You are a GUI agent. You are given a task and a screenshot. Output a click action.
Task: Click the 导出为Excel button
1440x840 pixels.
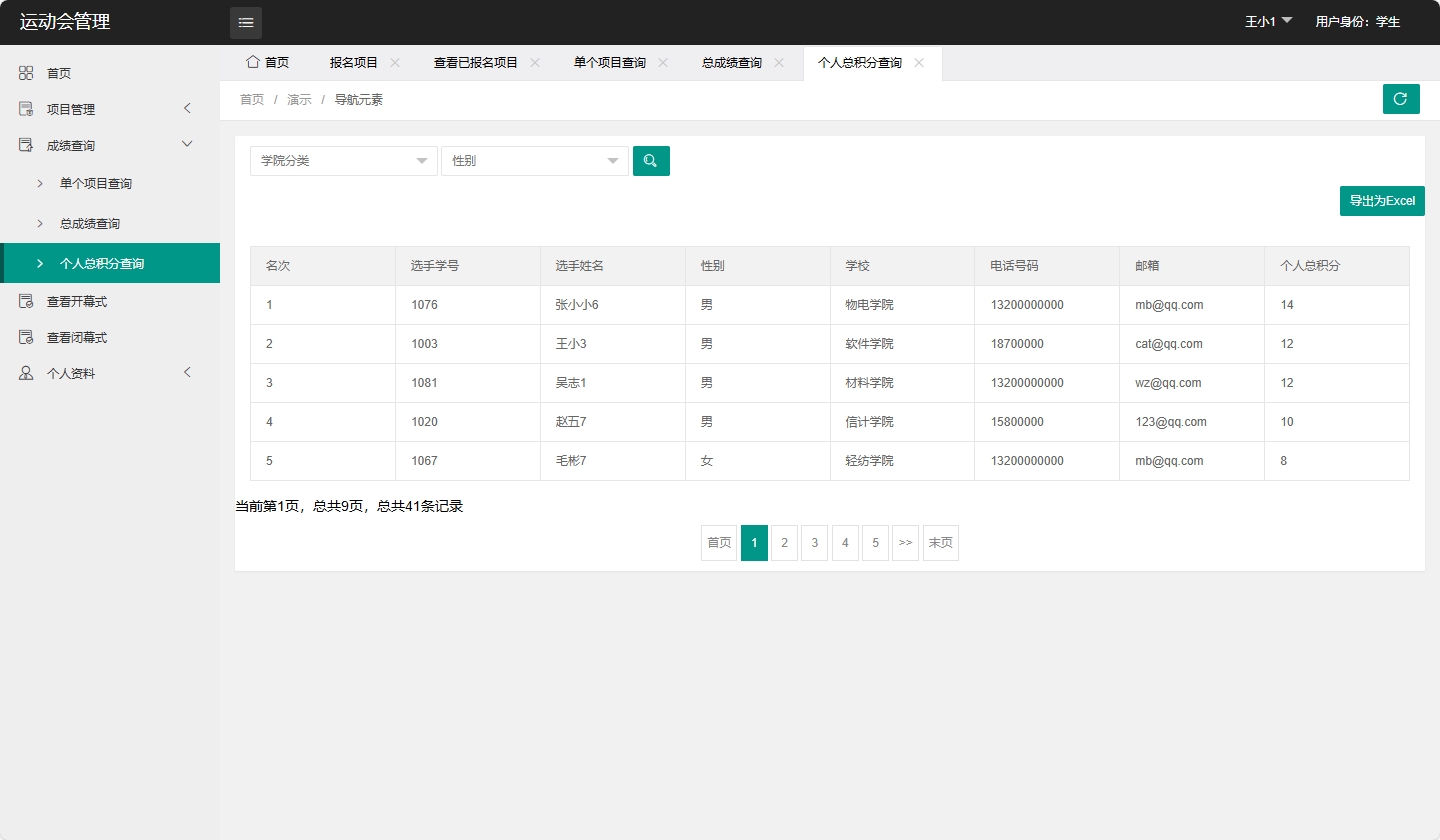1382,200
